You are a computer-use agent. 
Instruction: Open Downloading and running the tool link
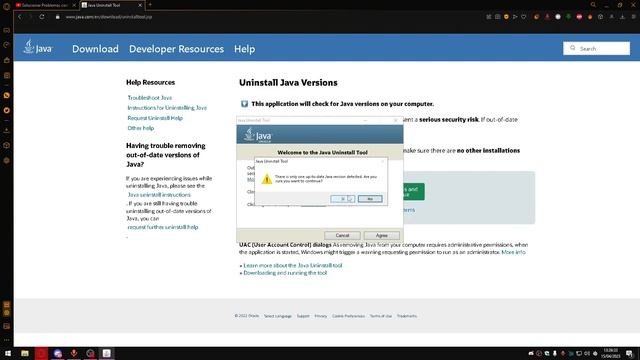click(x=285, y=273)
